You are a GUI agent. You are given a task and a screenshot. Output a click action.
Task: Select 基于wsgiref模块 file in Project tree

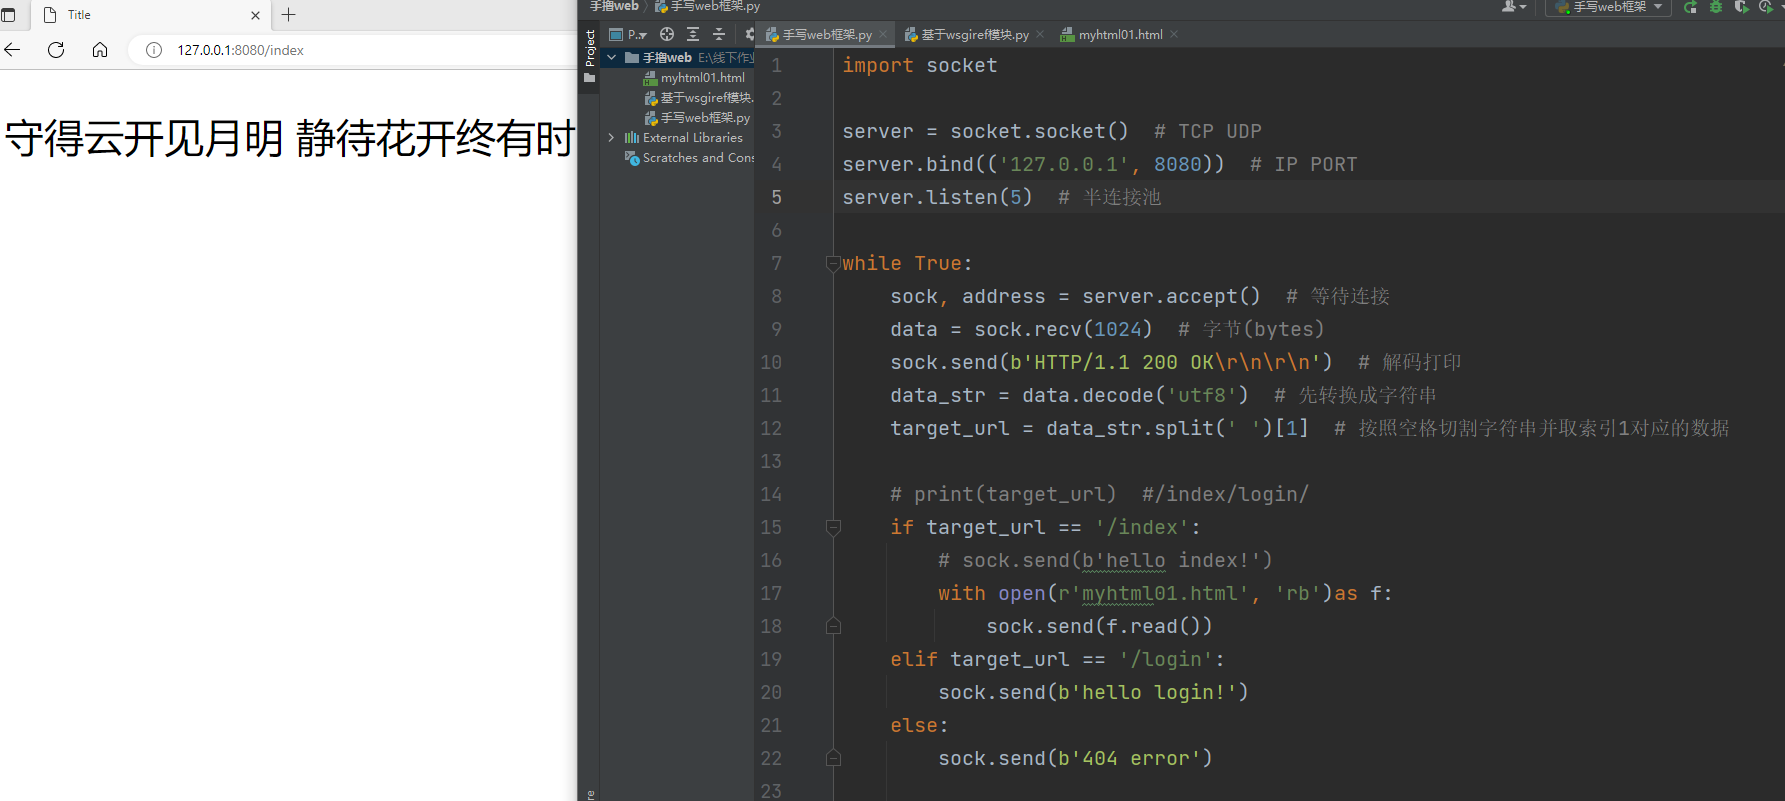[700, 98]
